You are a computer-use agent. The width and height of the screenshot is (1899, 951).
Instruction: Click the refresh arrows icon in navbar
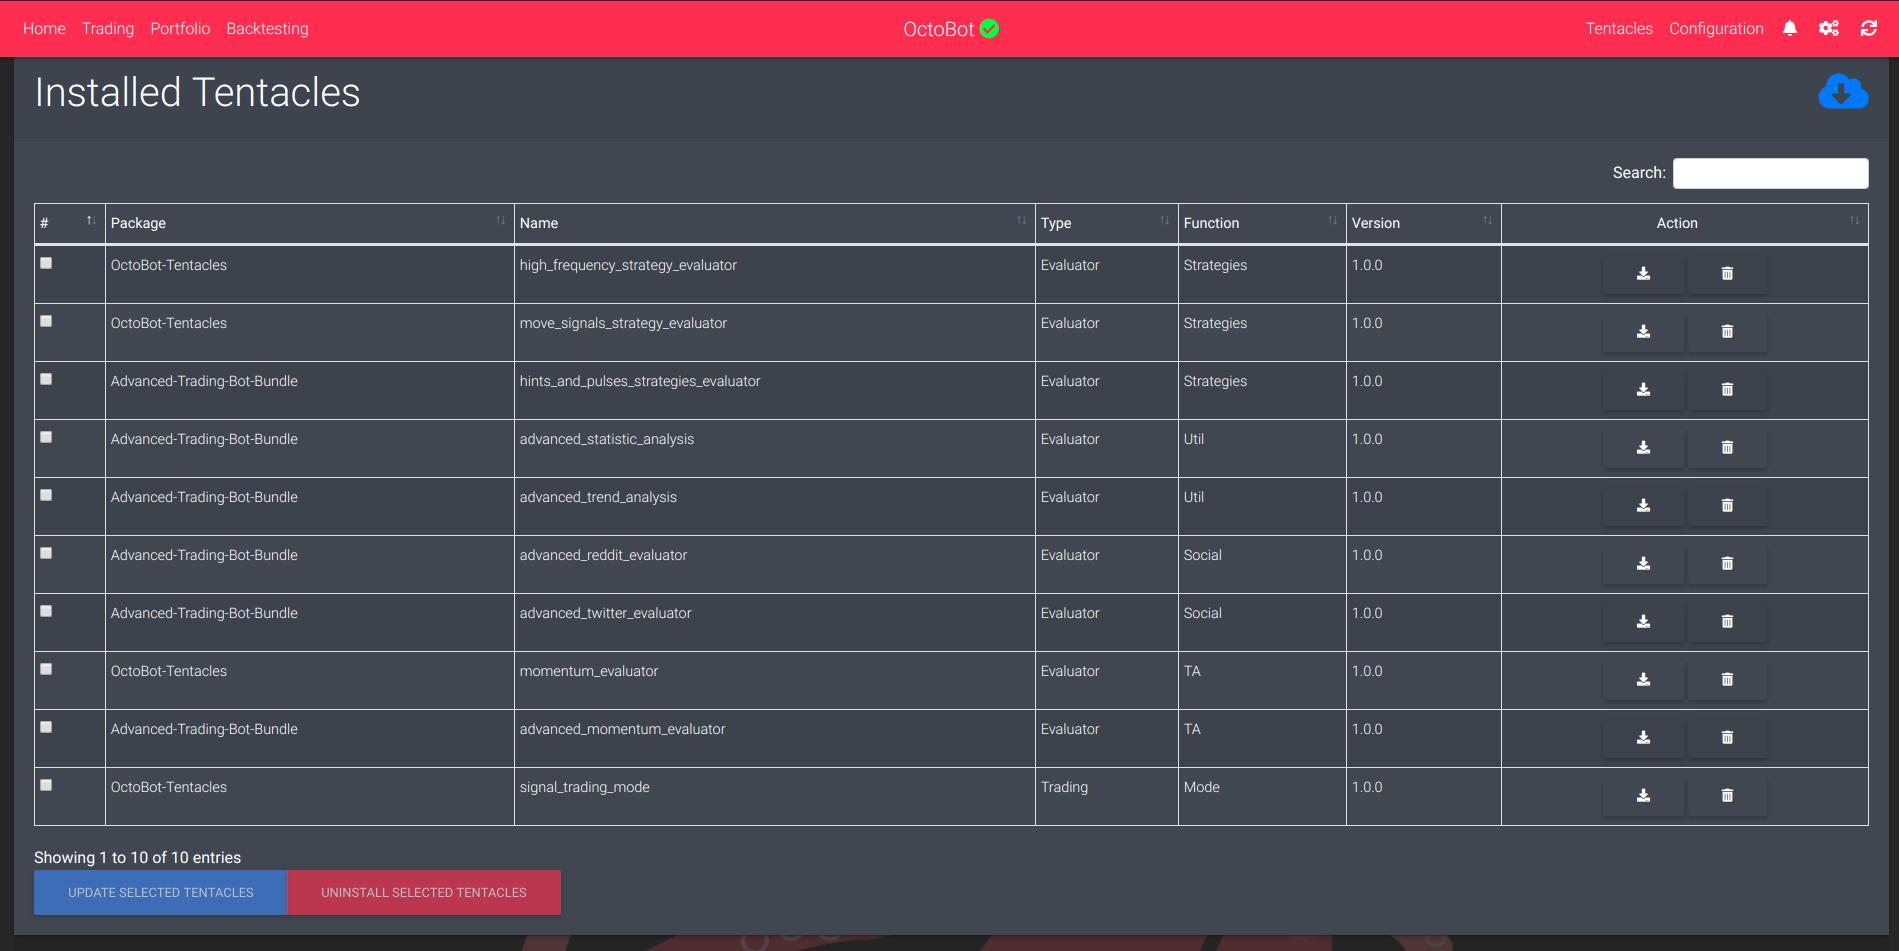(1868, 28)
